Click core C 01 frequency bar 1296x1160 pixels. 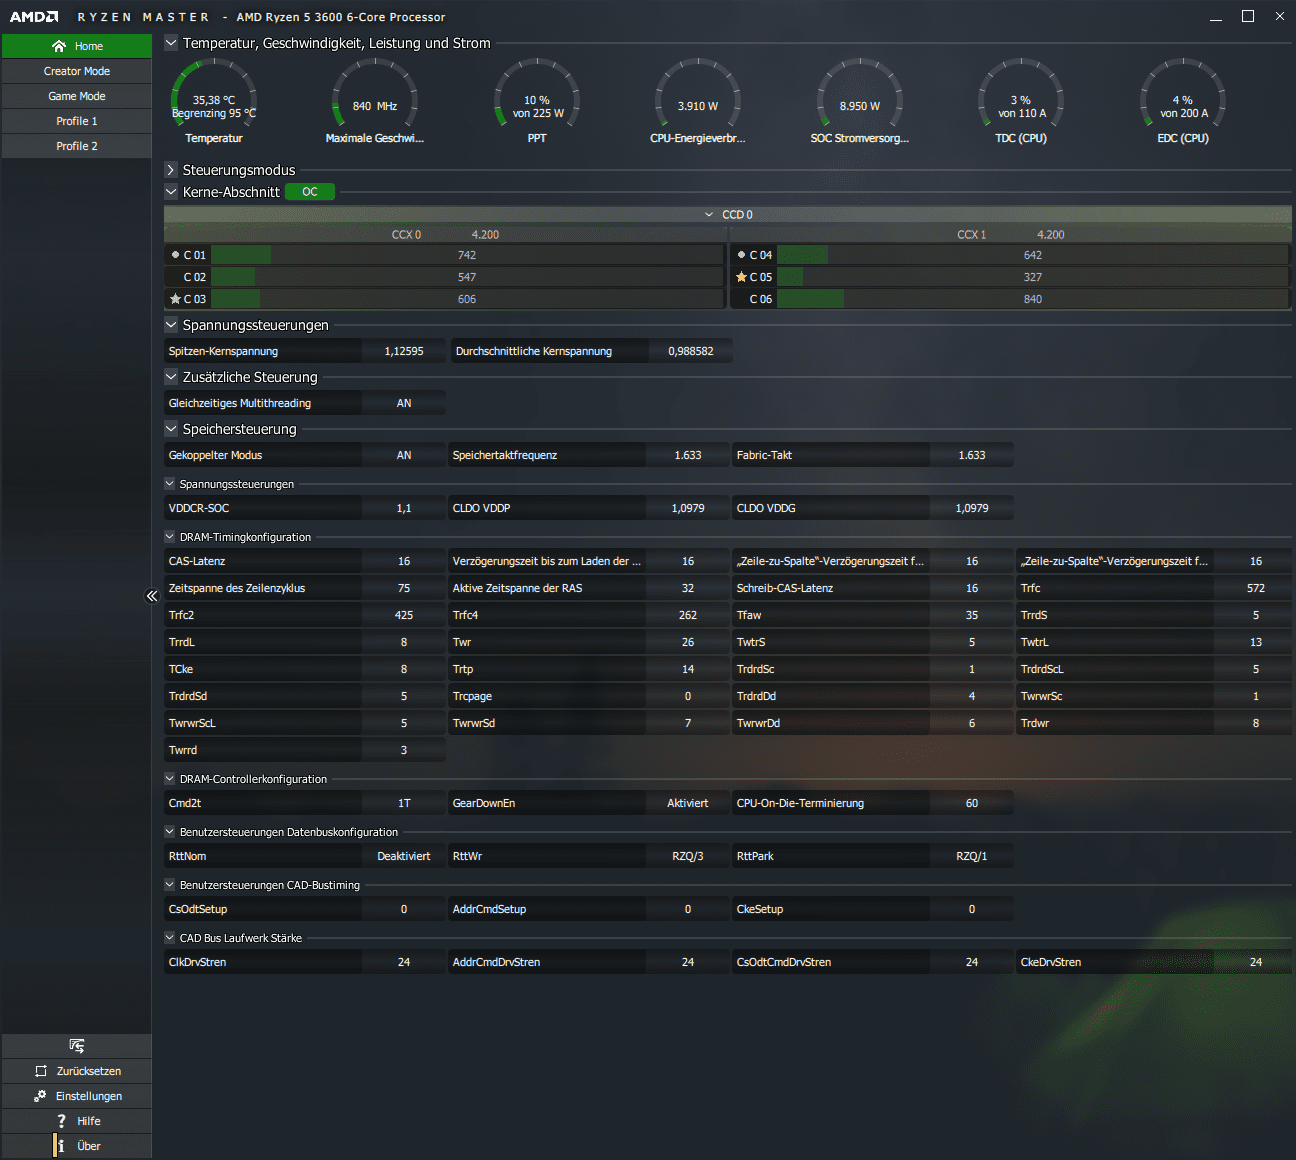tap(467, 255)
